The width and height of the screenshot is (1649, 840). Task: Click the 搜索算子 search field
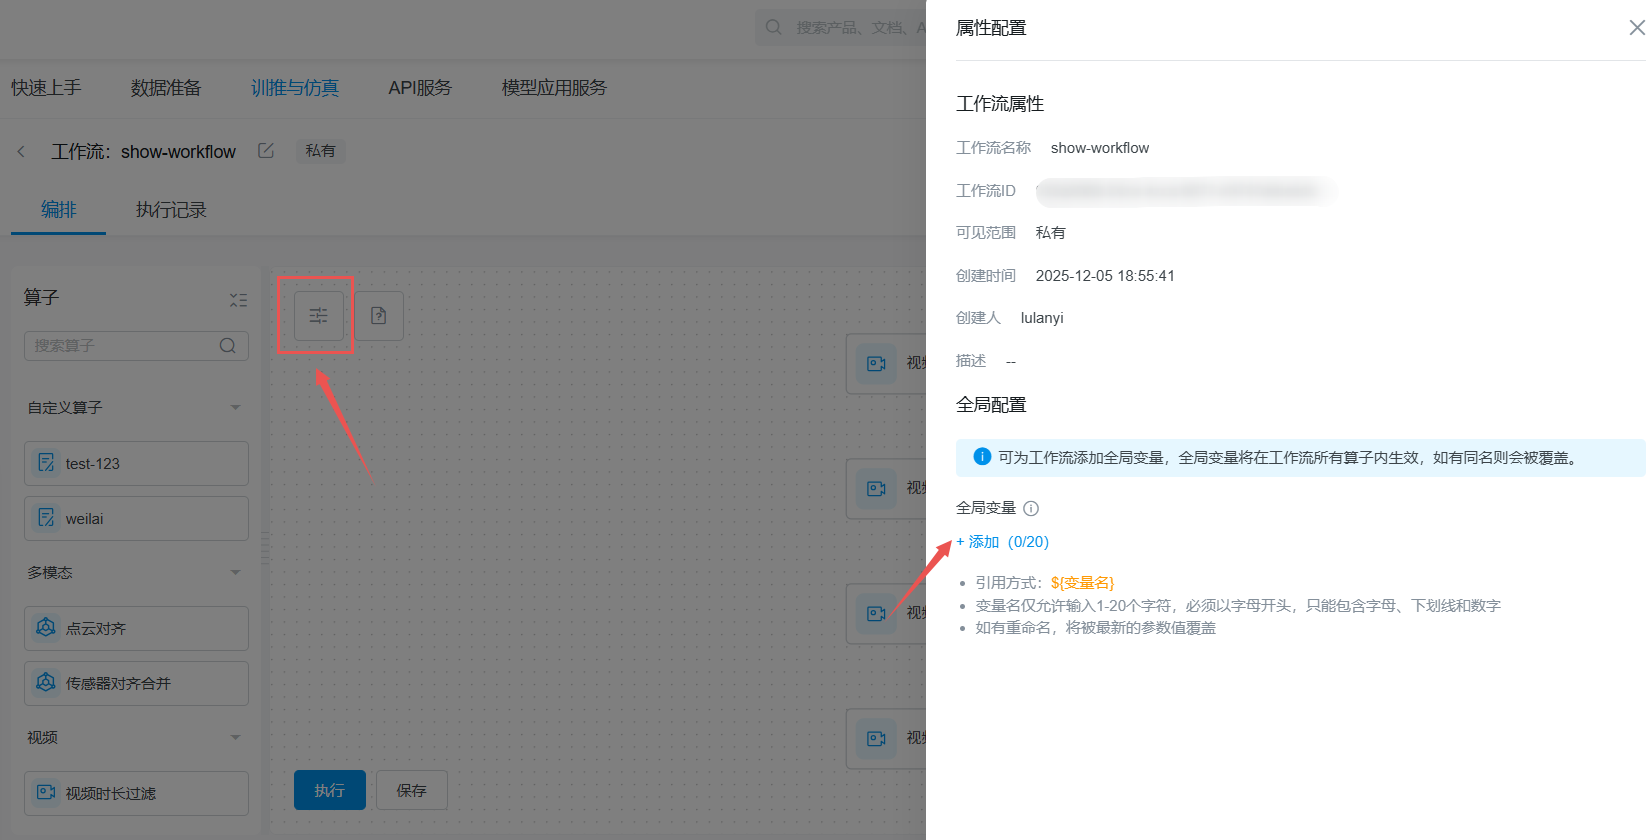120,346
